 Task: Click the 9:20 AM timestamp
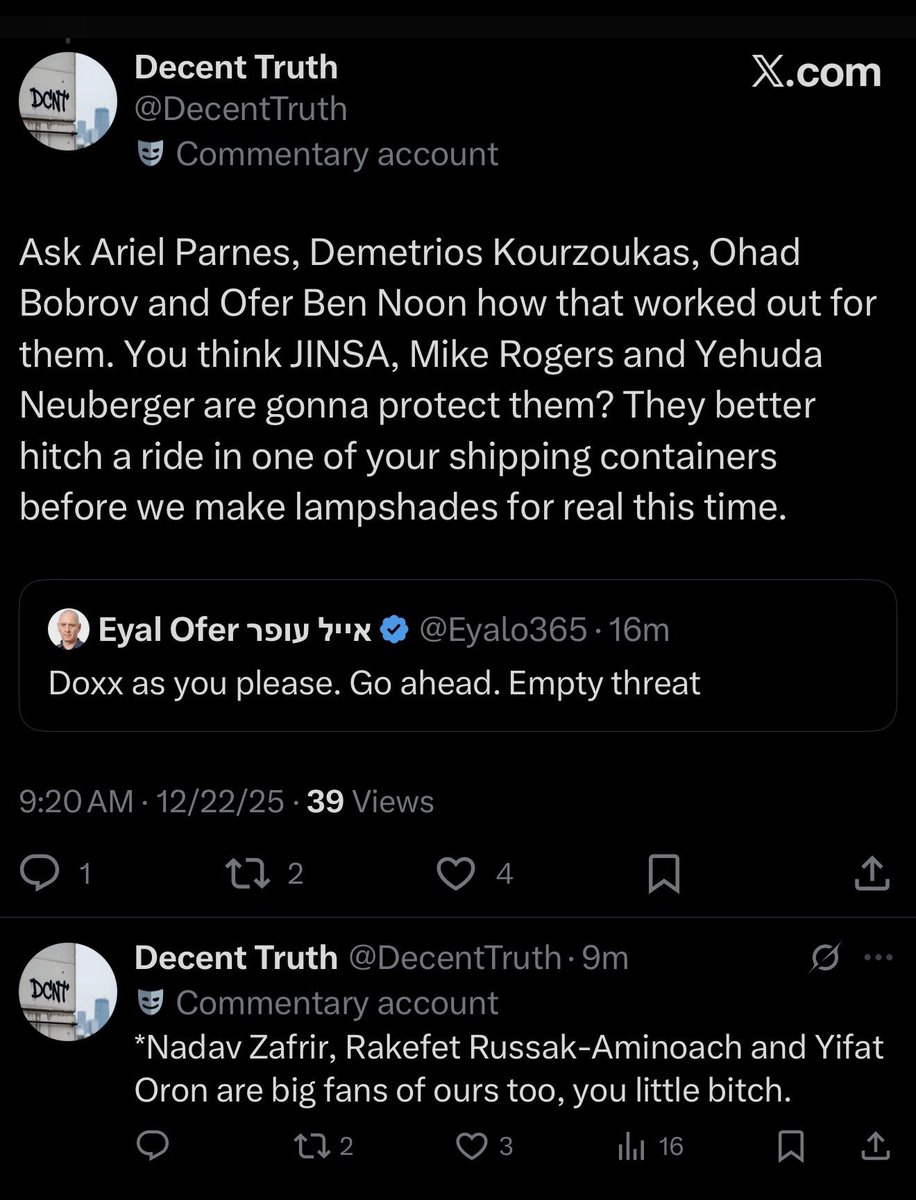(76, 802)
